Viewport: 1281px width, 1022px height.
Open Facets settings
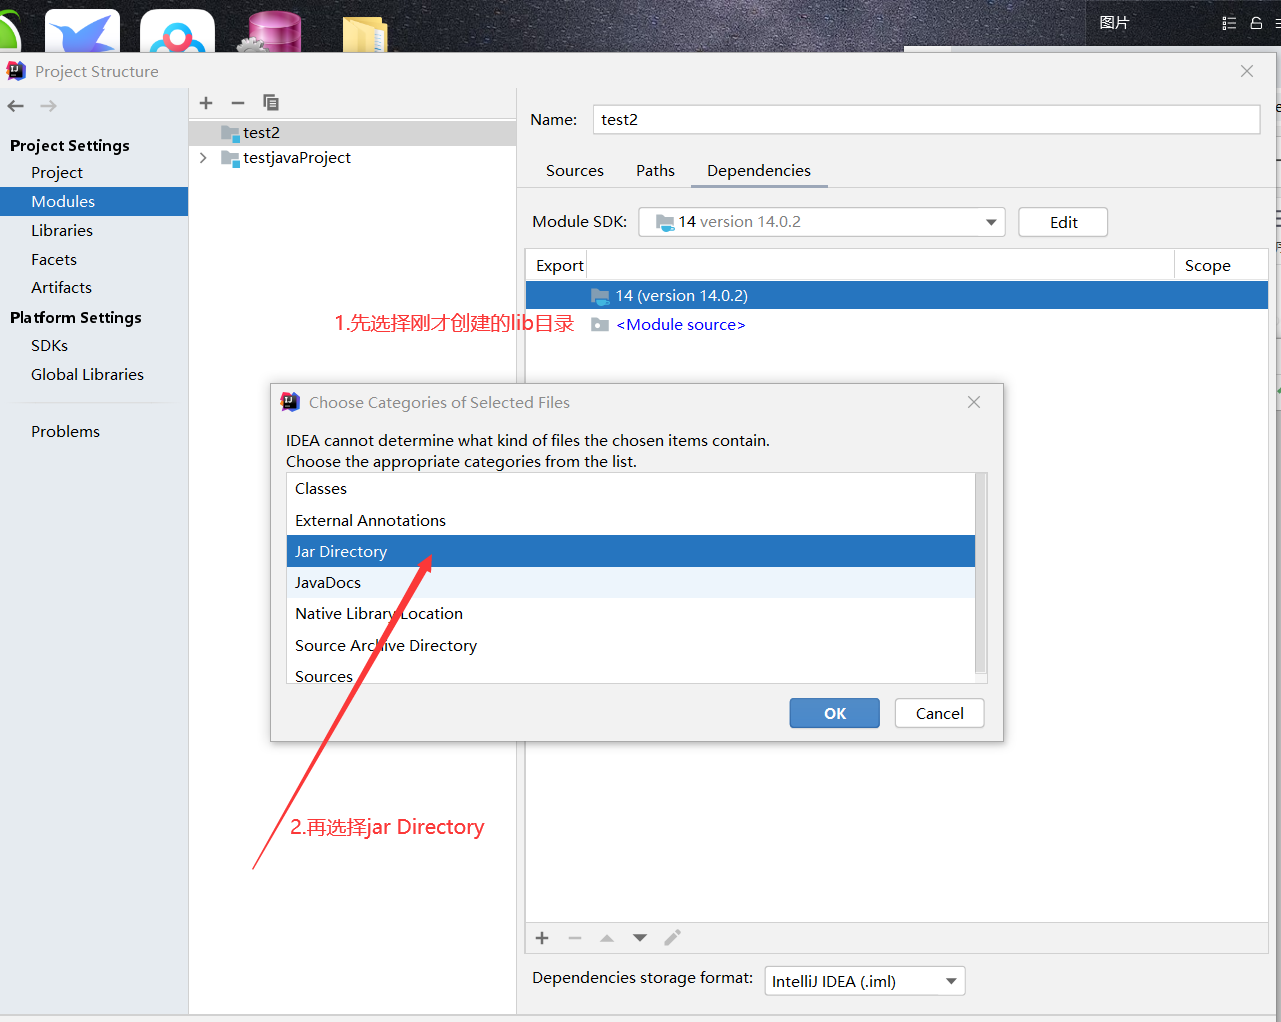click(x=54, y=260)
